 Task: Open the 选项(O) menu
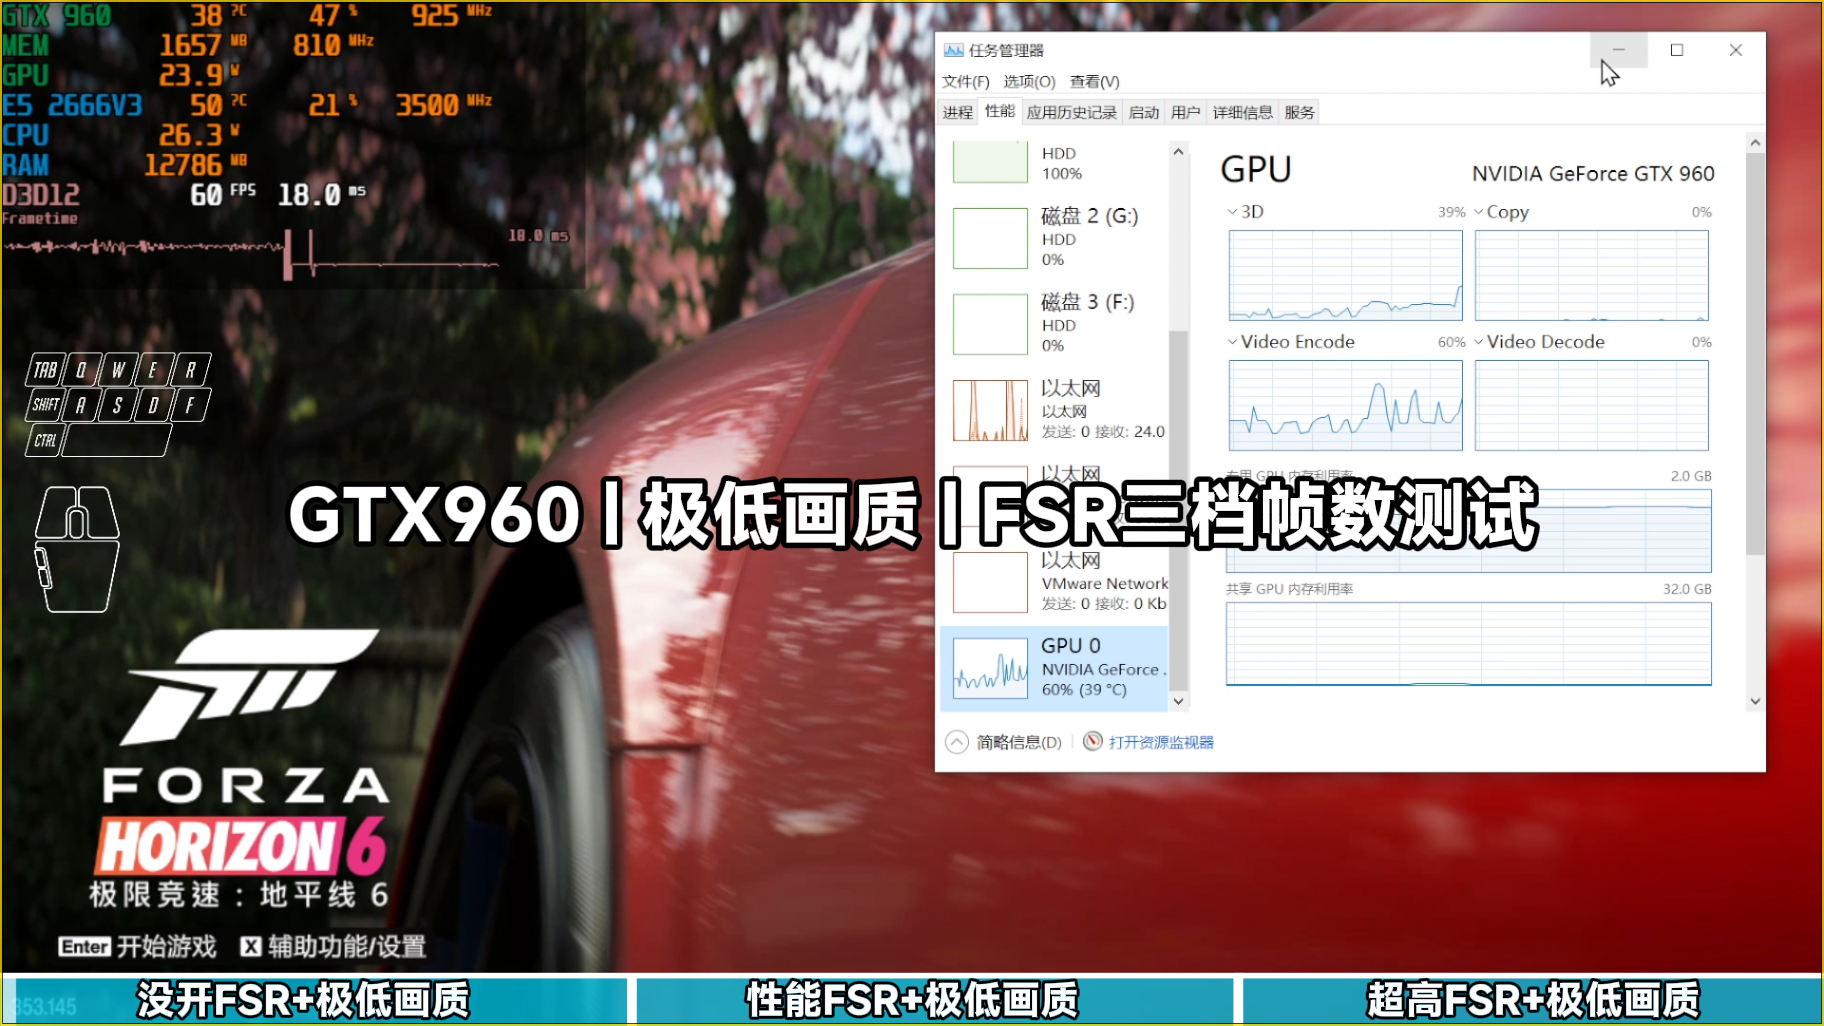tap(1029, 82)
